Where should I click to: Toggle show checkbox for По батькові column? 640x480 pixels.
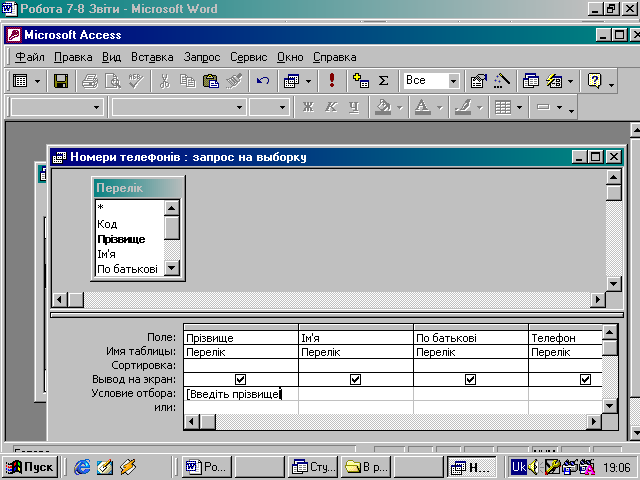[470, 380]
